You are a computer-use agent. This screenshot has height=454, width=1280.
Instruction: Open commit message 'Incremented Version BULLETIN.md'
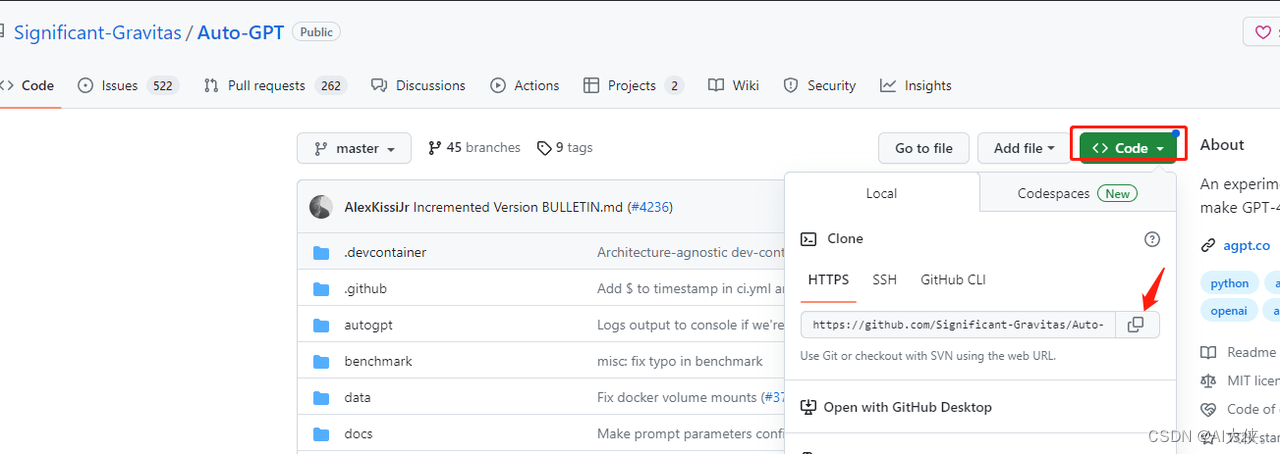(x=519, y=207)
